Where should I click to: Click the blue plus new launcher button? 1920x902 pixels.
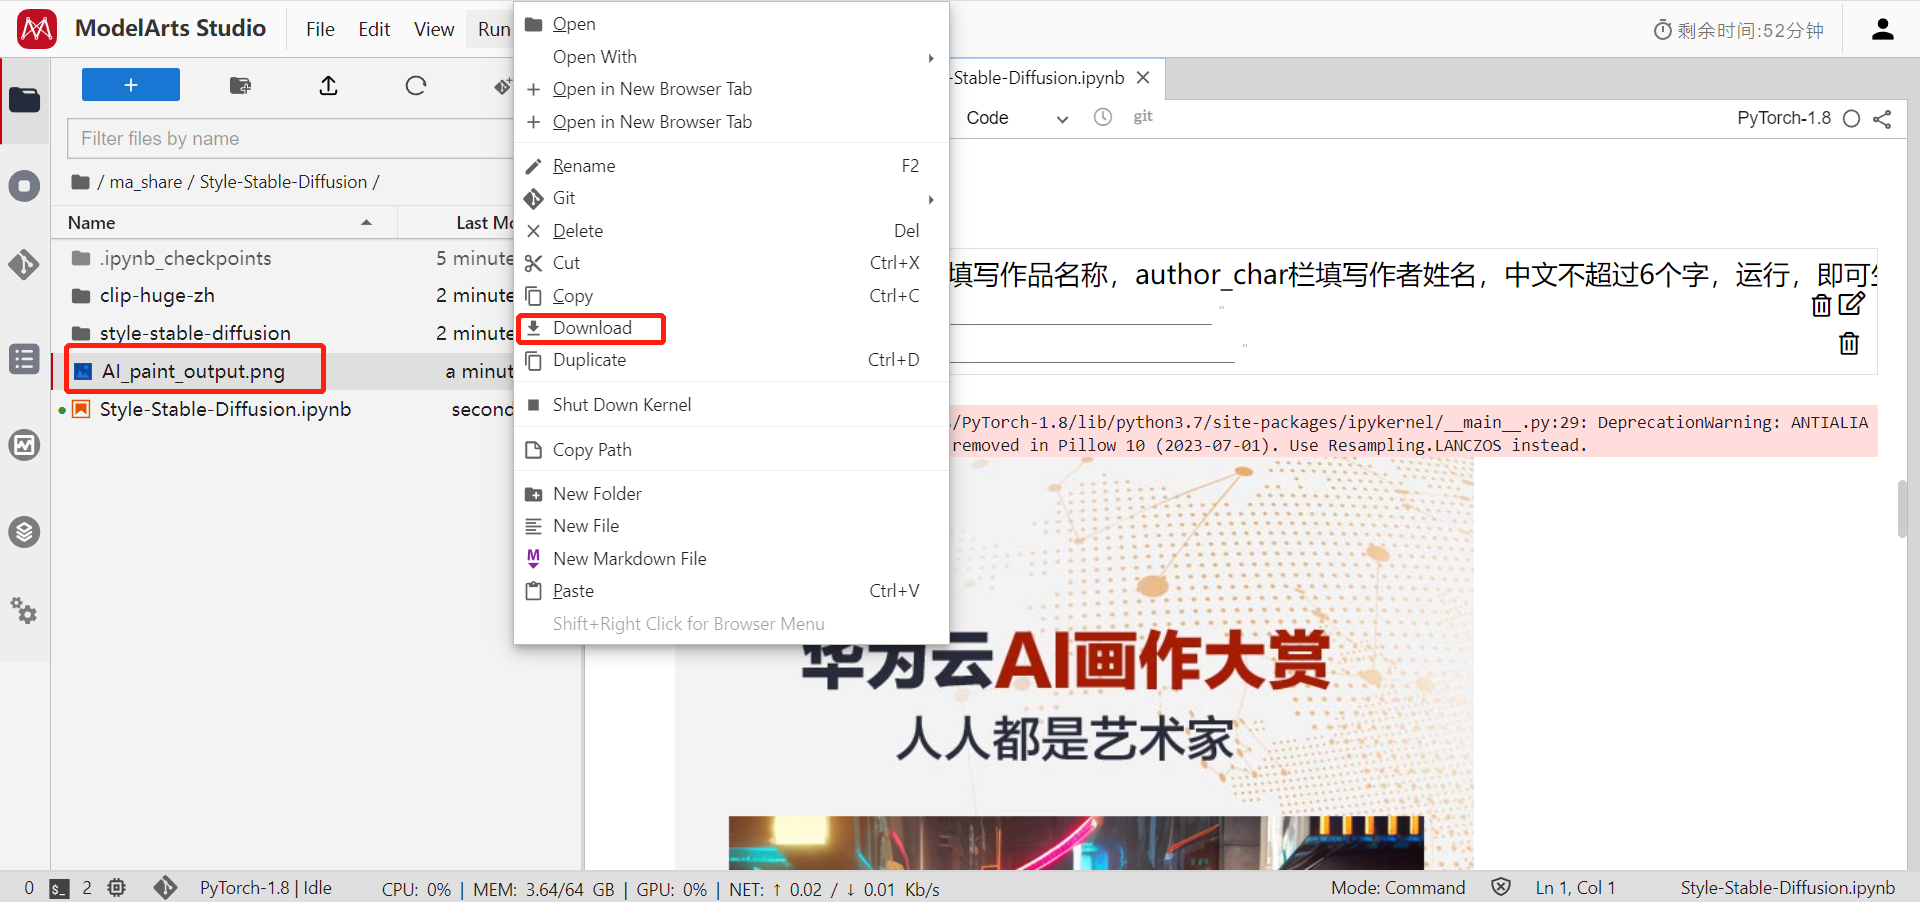131,85
